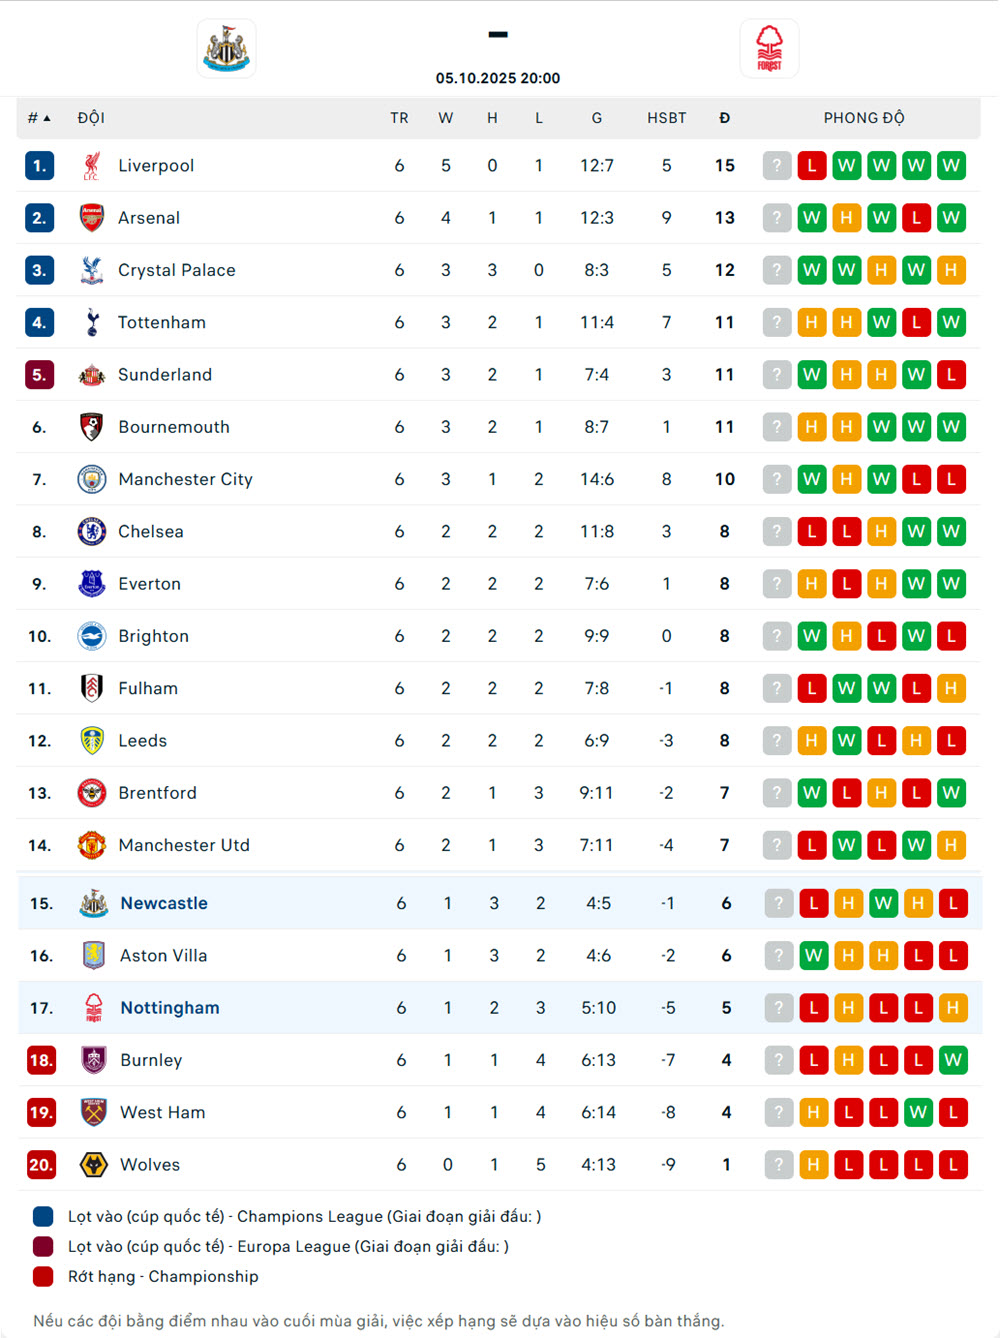Click the rank 18 relegation badge for Burnley
This screenshot has height=1338, width=1000.
pos(41,1060)
